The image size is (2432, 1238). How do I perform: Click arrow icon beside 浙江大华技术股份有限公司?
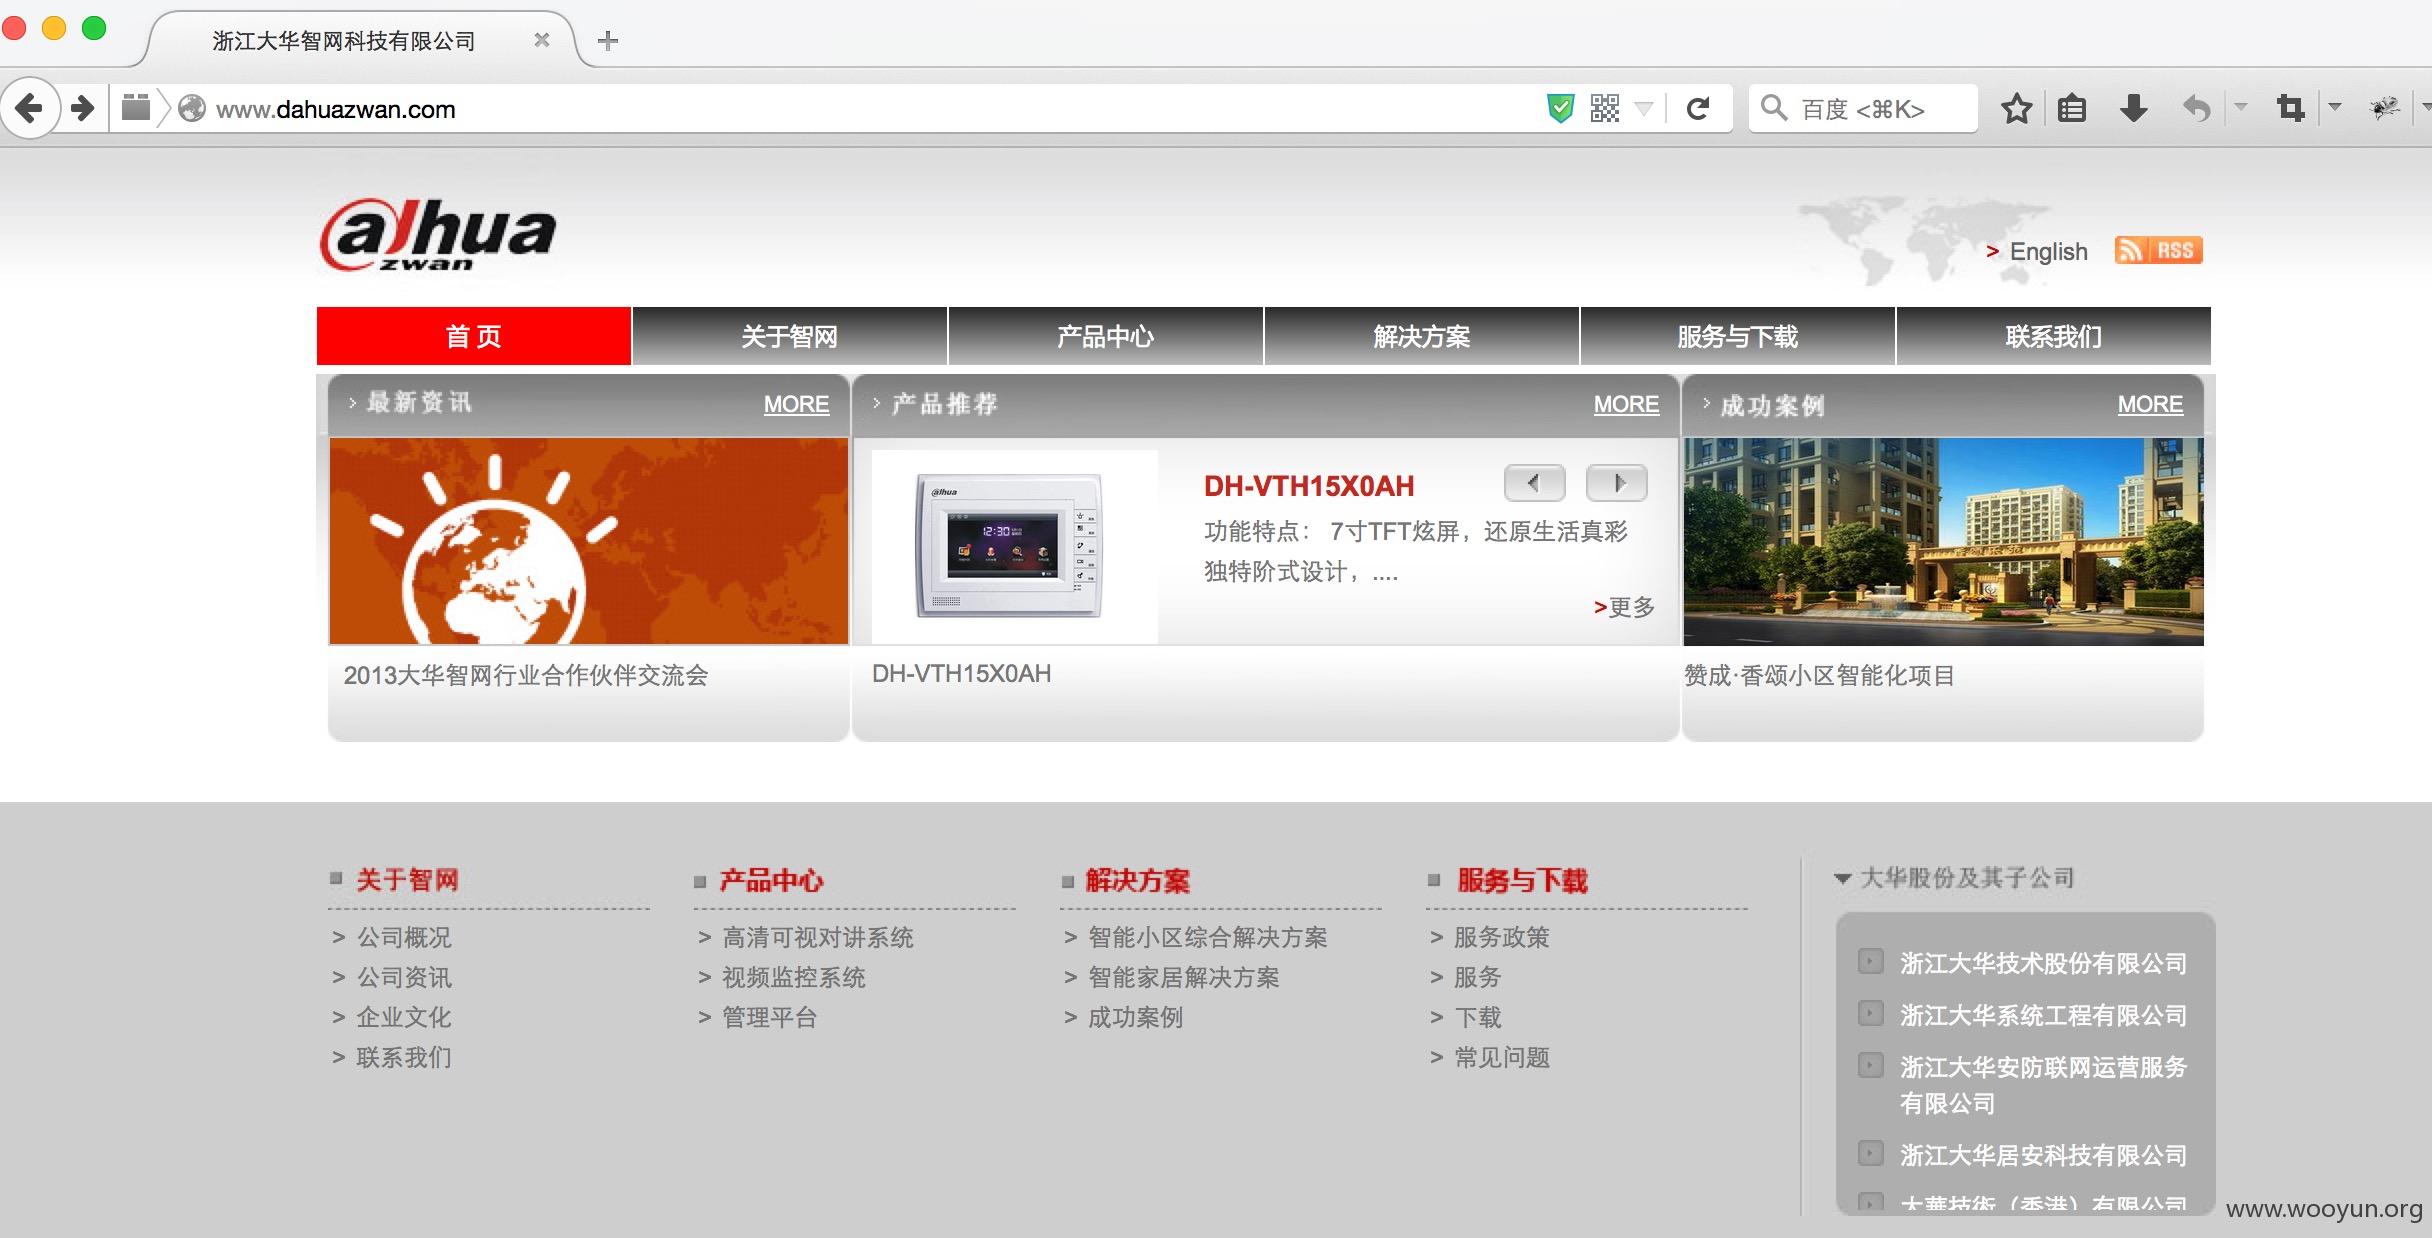tap(1870, 961)
